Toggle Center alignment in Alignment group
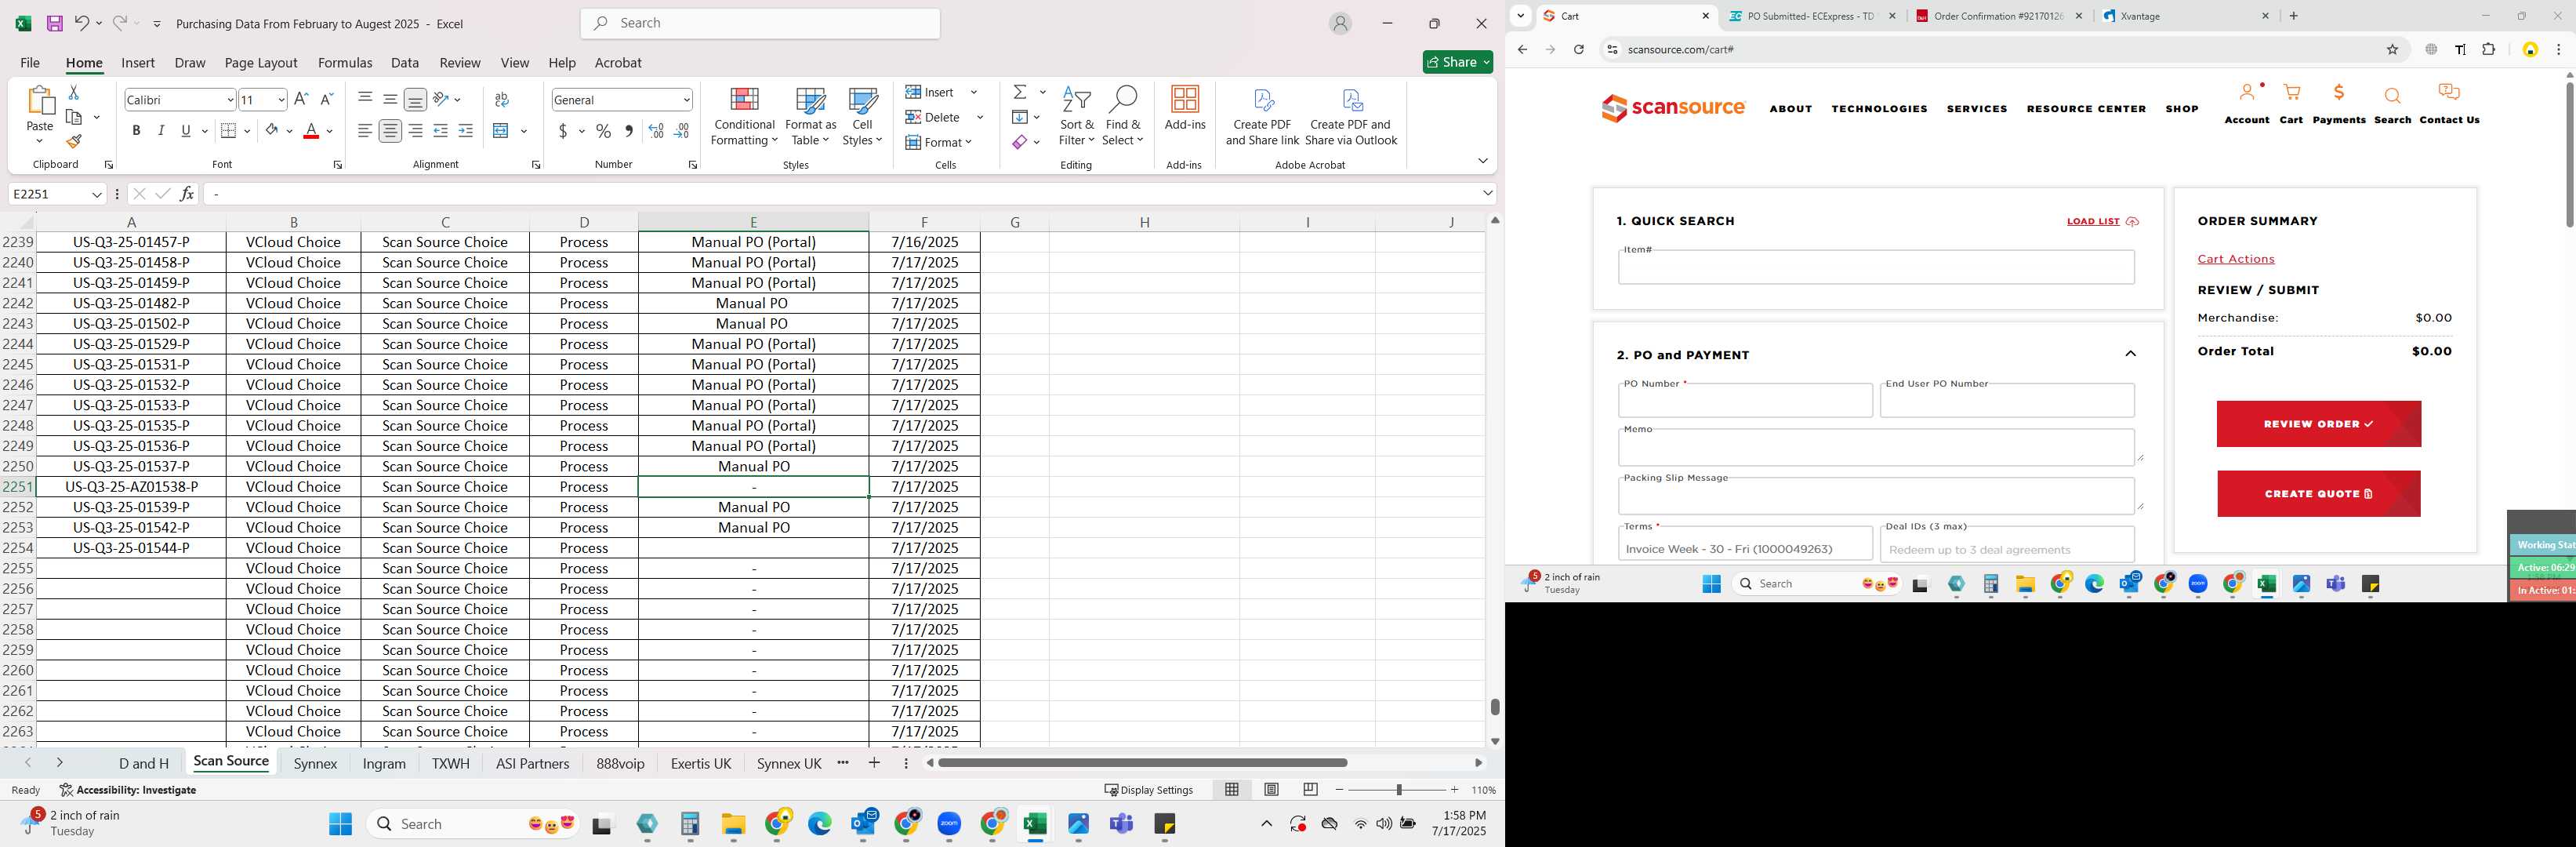 pyautogui.click(x=390, y=131)
